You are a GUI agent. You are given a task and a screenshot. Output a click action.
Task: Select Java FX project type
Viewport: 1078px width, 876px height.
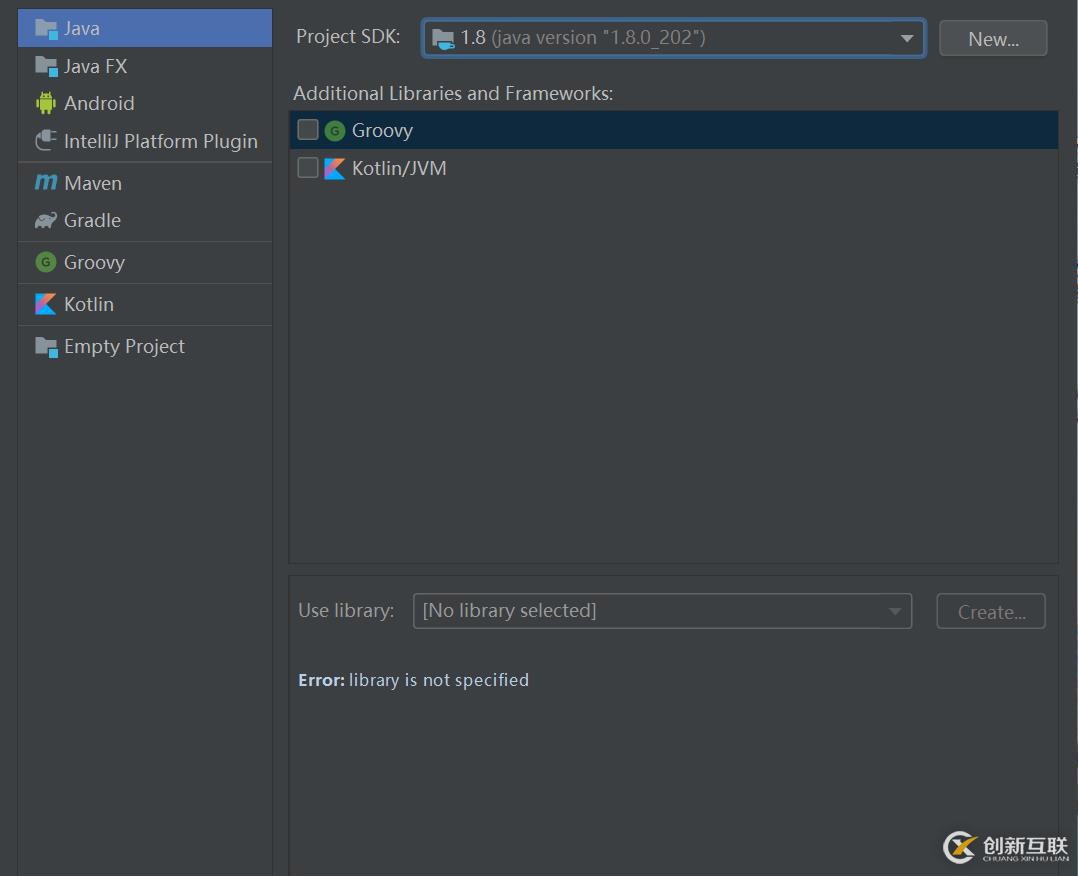[145, 67]
